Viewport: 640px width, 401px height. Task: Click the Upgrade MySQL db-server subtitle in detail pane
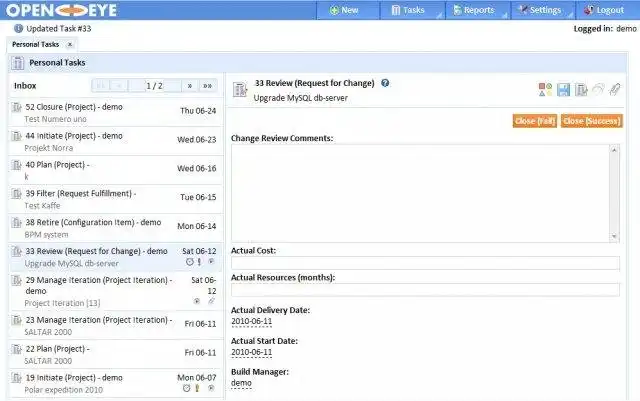pos(300,98)
